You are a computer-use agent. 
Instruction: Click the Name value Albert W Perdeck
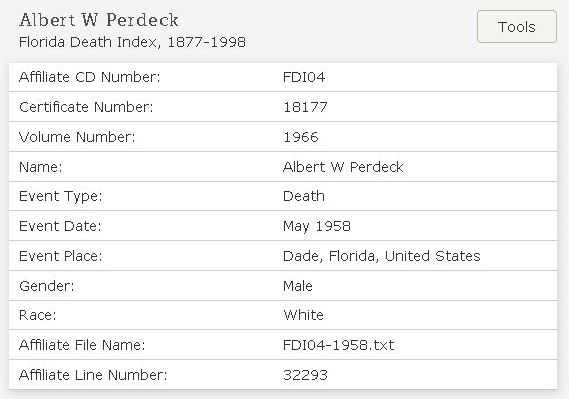click(x=343, y=167)
